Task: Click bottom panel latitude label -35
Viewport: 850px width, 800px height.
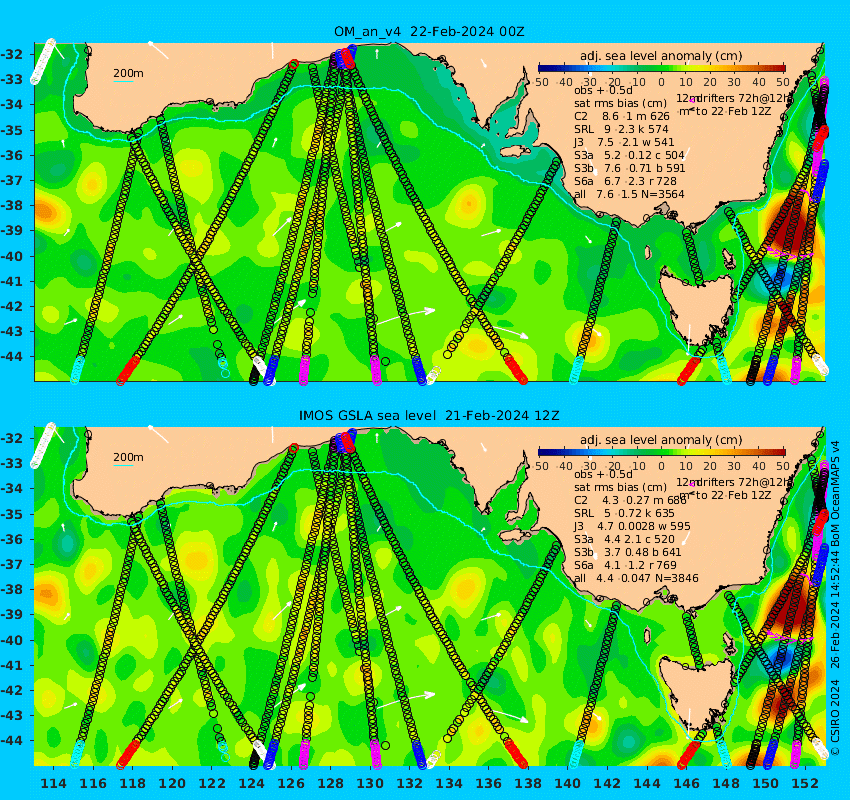Action: (12, 513)
